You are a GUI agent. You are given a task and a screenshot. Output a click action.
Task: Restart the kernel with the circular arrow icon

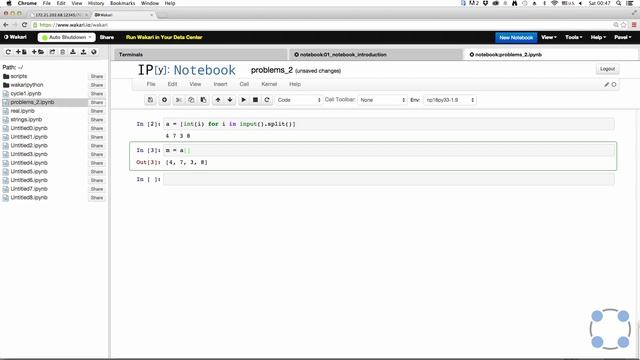click(267, 100)
